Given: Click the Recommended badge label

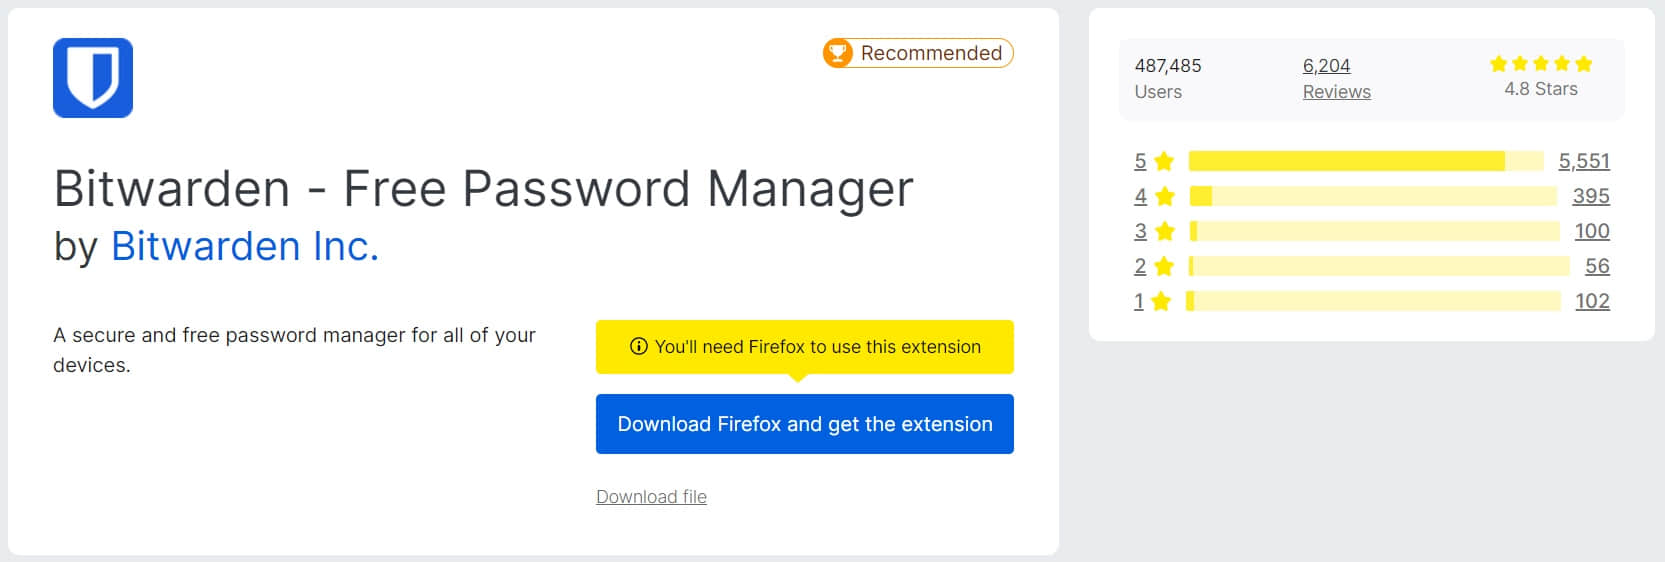Looking at the screenshot, I should 931,53.
